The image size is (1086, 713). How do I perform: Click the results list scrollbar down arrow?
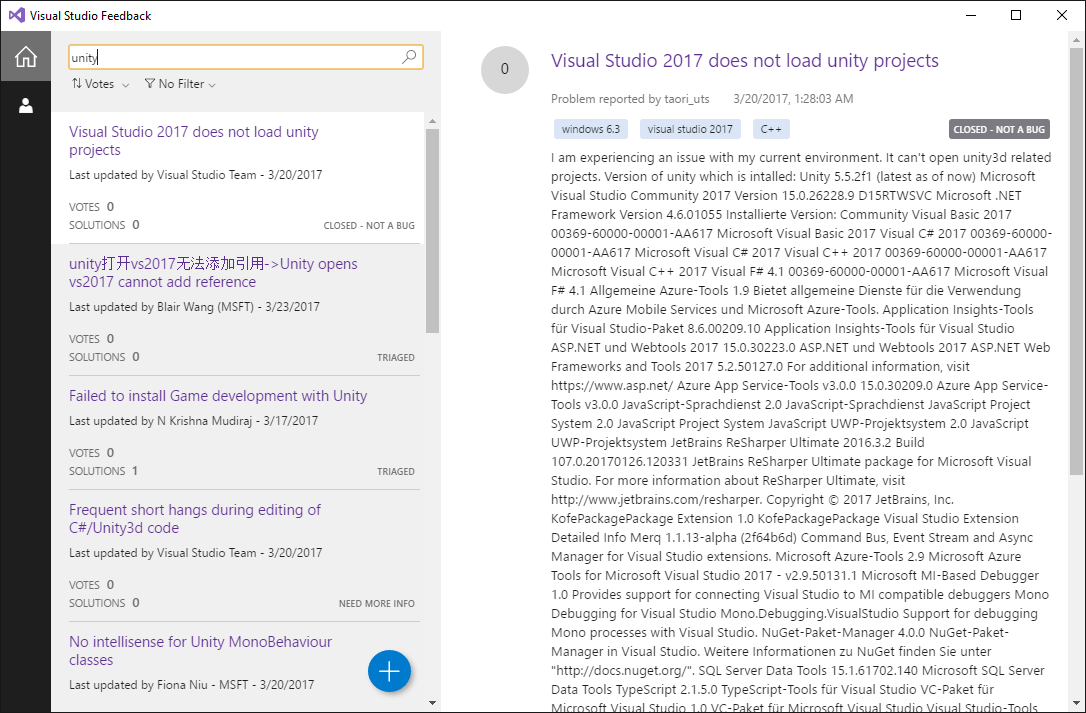pos(432,702)
